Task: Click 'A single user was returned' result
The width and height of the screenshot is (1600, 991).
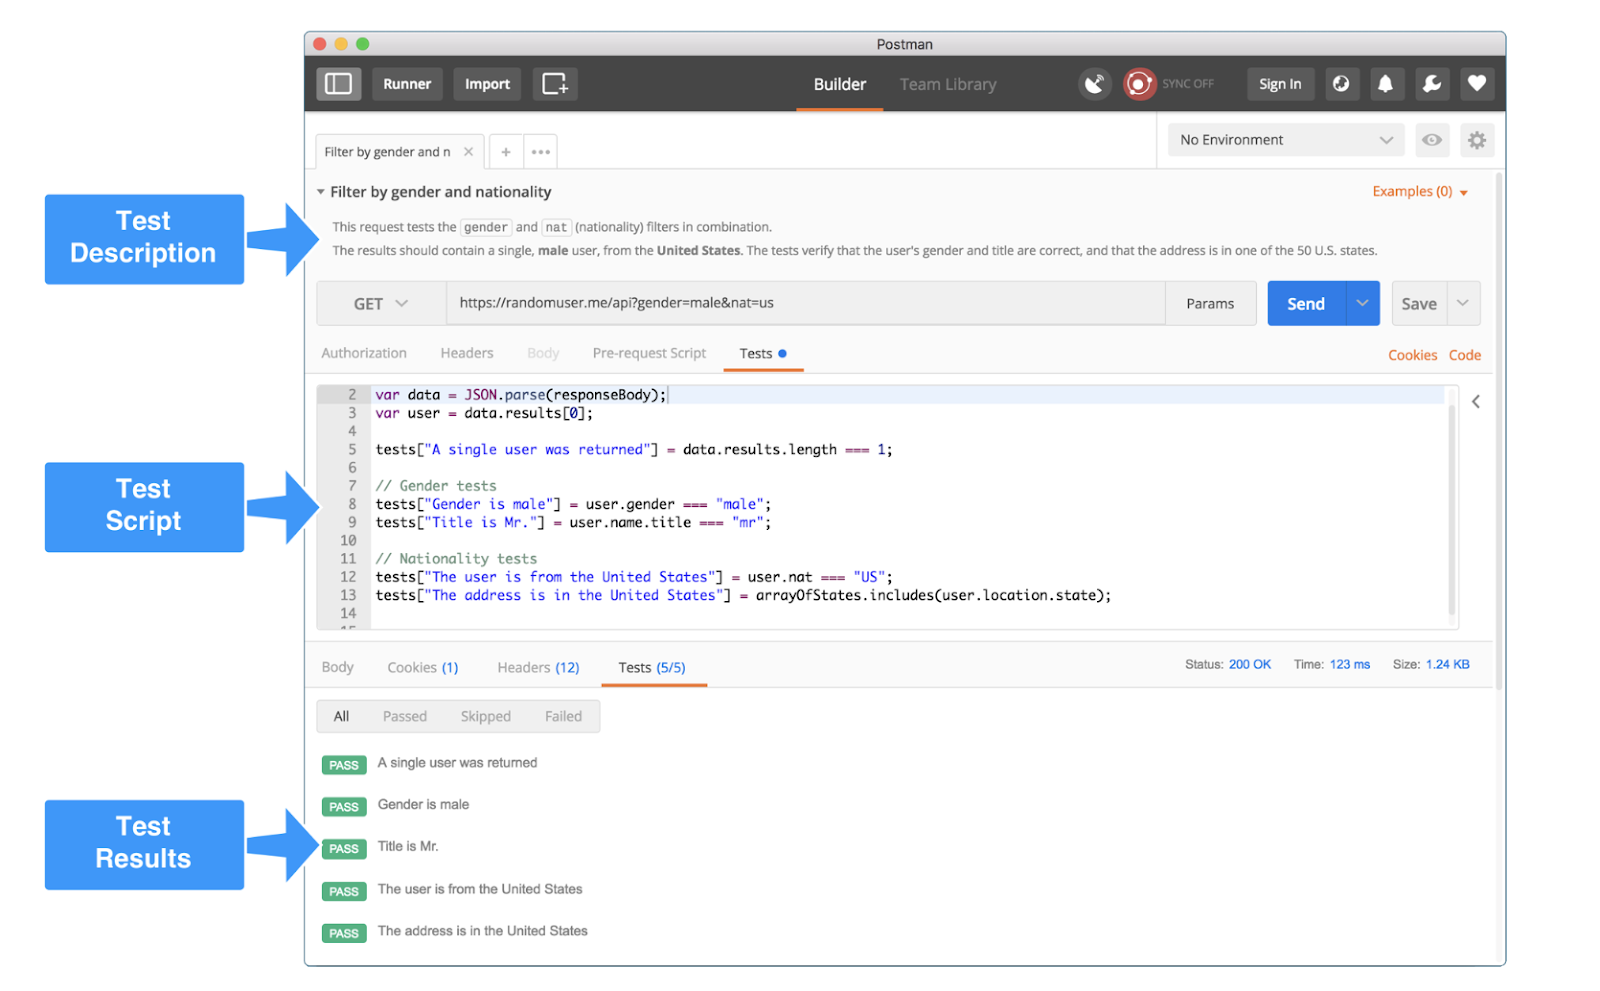Action: click(x=457, y=763)
